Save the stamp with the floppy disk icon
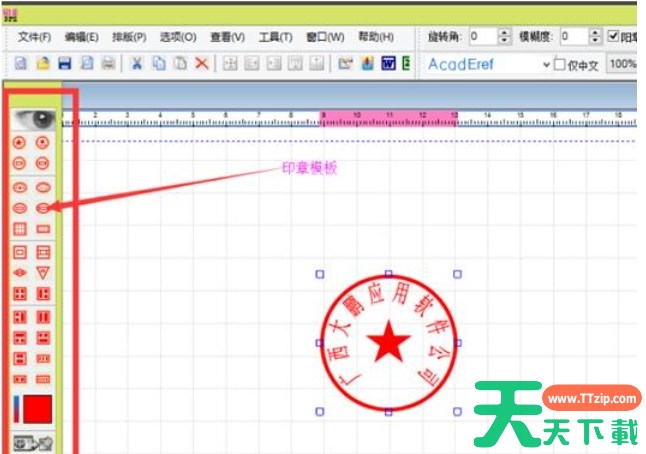Viewport: 646px width, 454px height. click(x=65, y=63)
